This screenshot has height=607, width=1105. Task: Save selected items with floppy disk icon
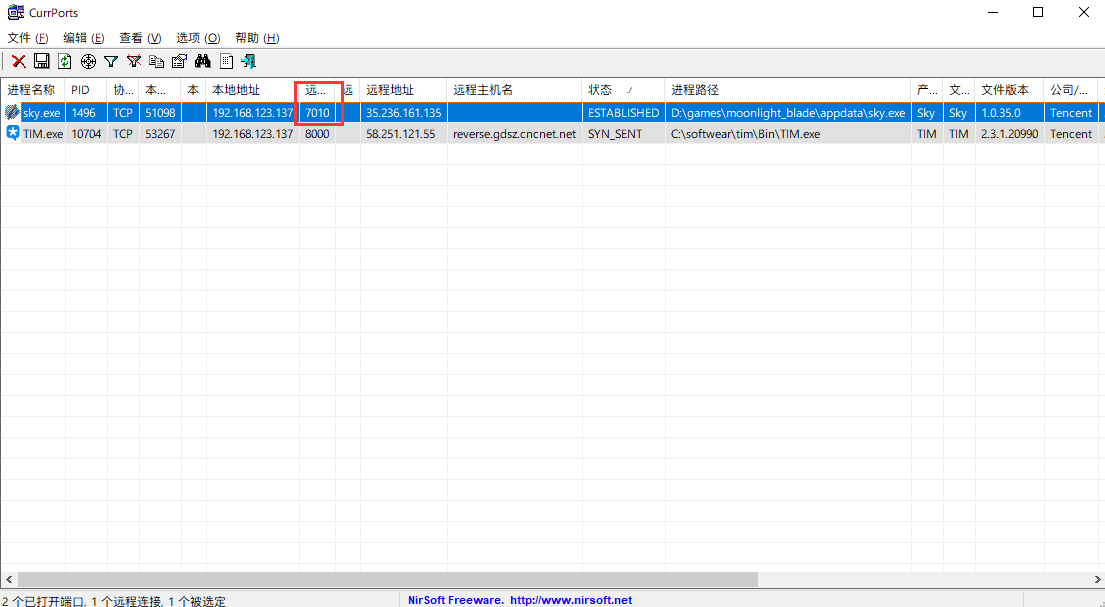(42, 61)
